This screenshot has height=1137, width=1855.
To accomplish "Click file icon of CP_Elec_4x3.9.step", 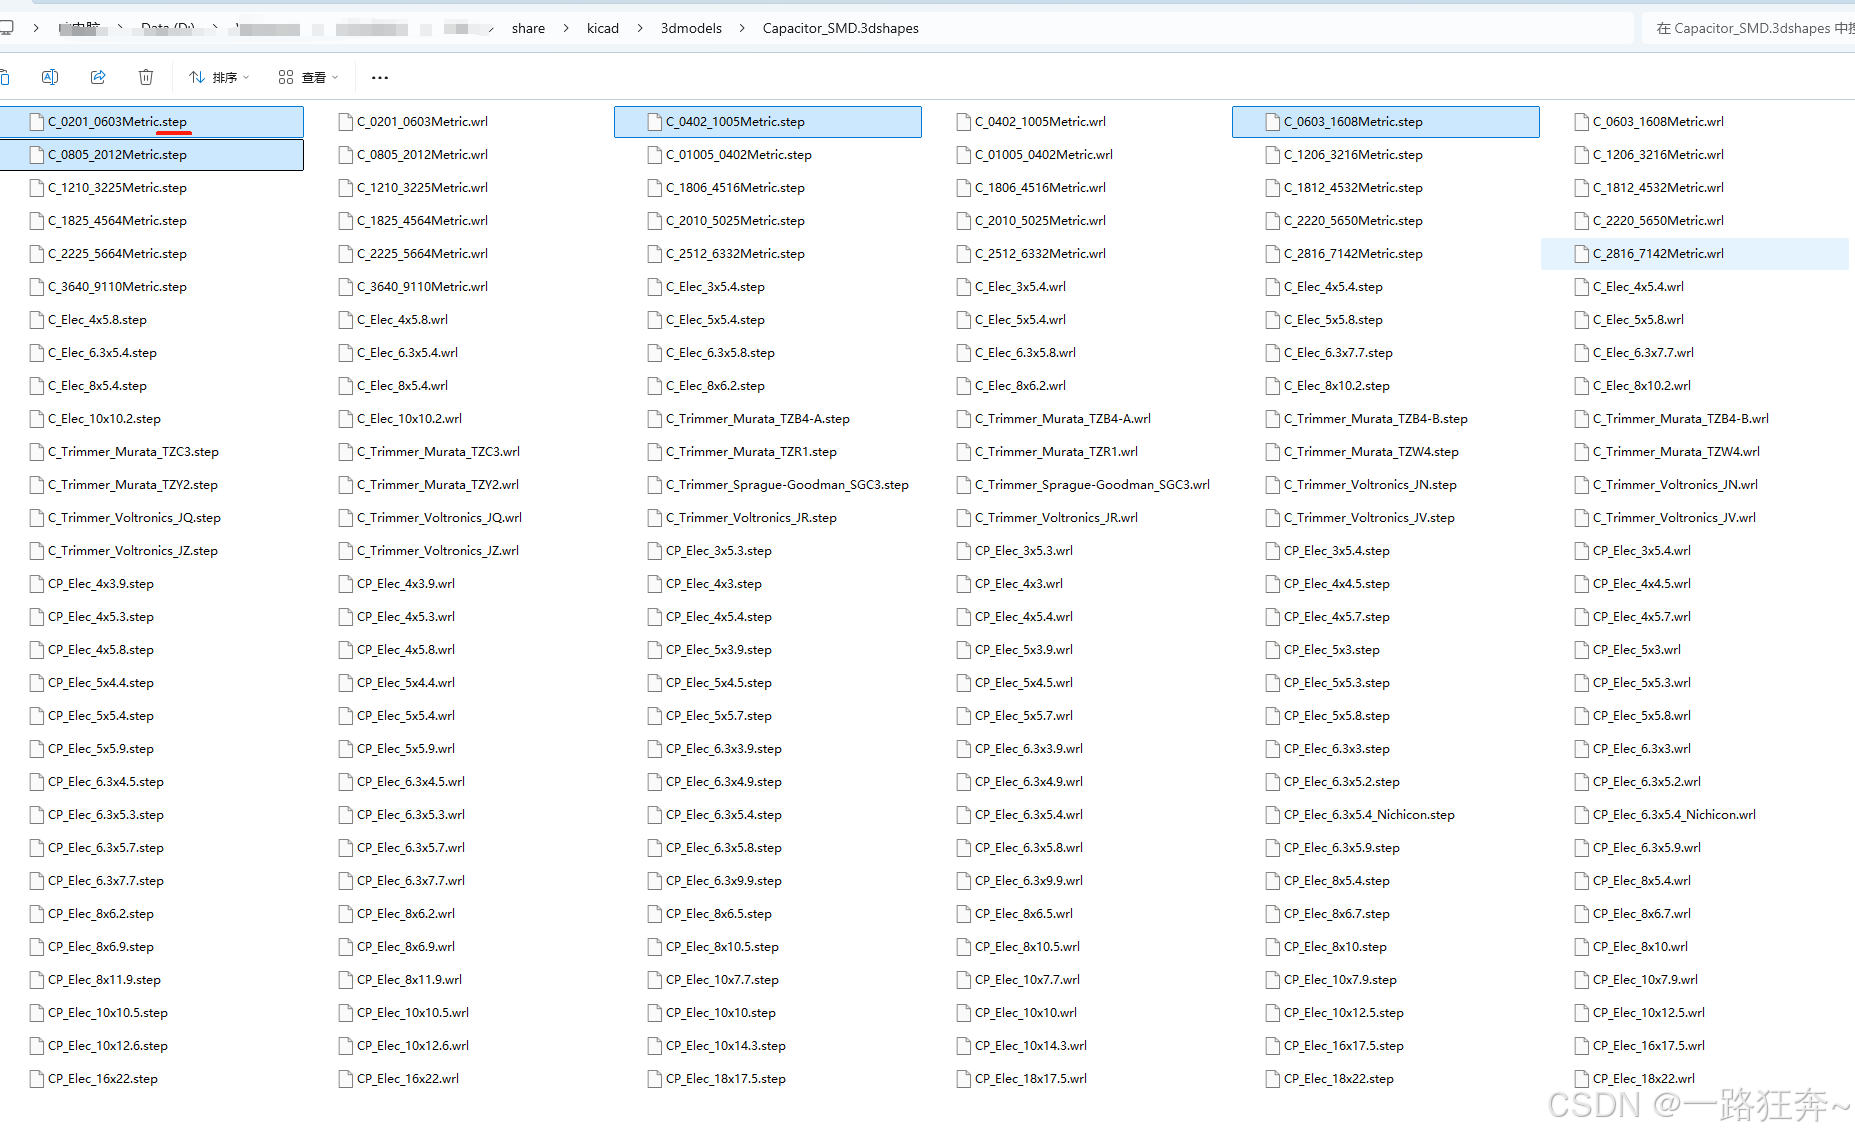I will click(x=37, y=584).
